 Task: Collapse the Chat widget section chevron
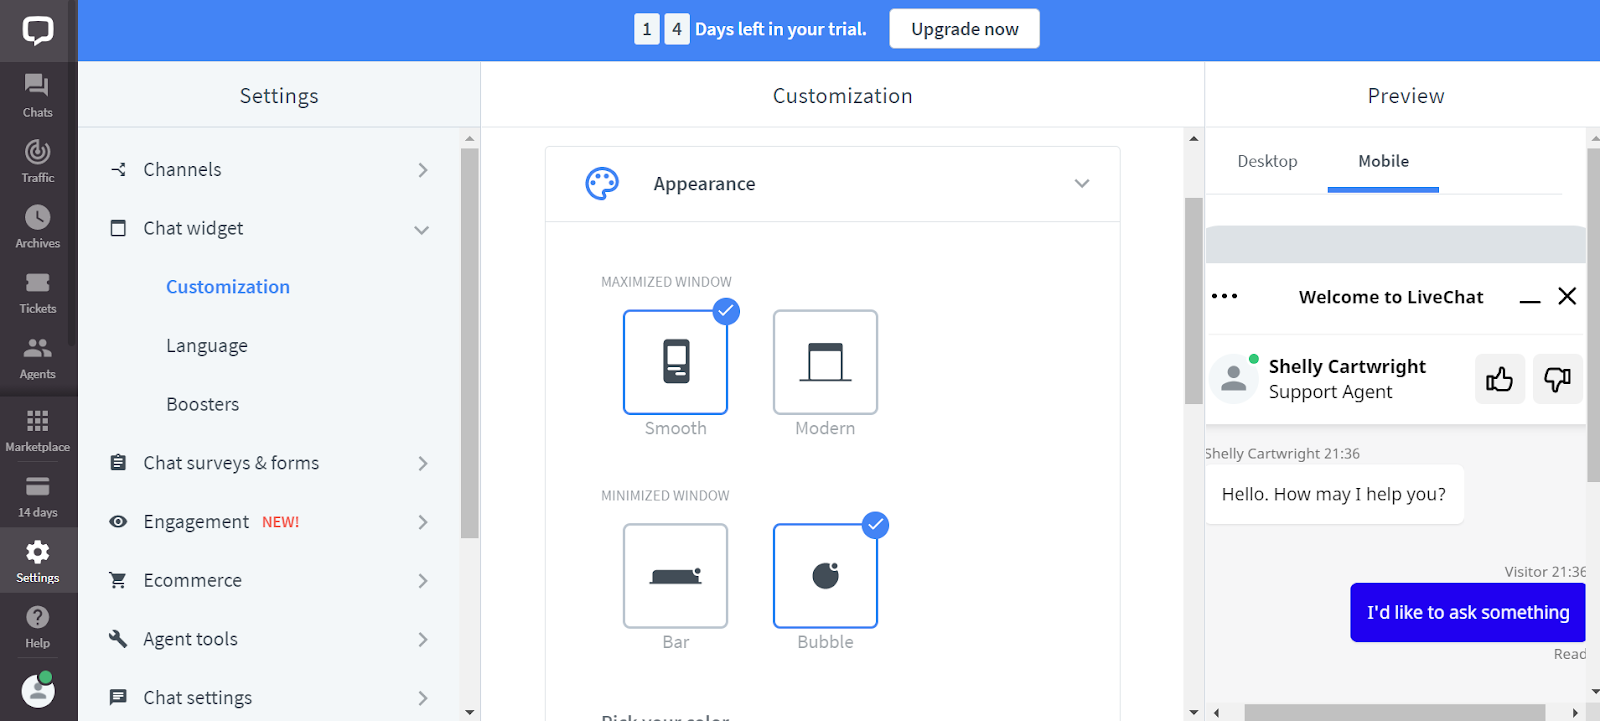(422, 229)
